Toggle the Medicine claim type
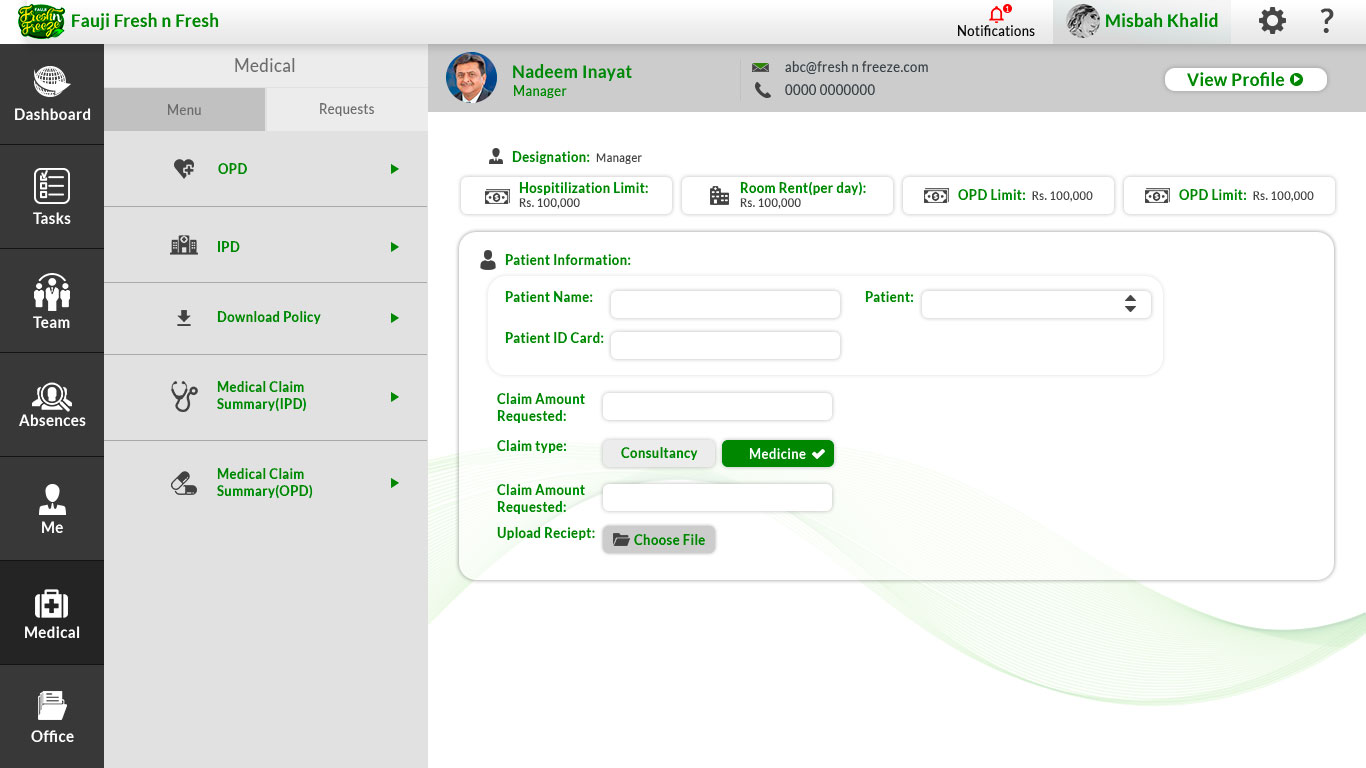The height and width of the screenshot is (768, 1366). 778,454
